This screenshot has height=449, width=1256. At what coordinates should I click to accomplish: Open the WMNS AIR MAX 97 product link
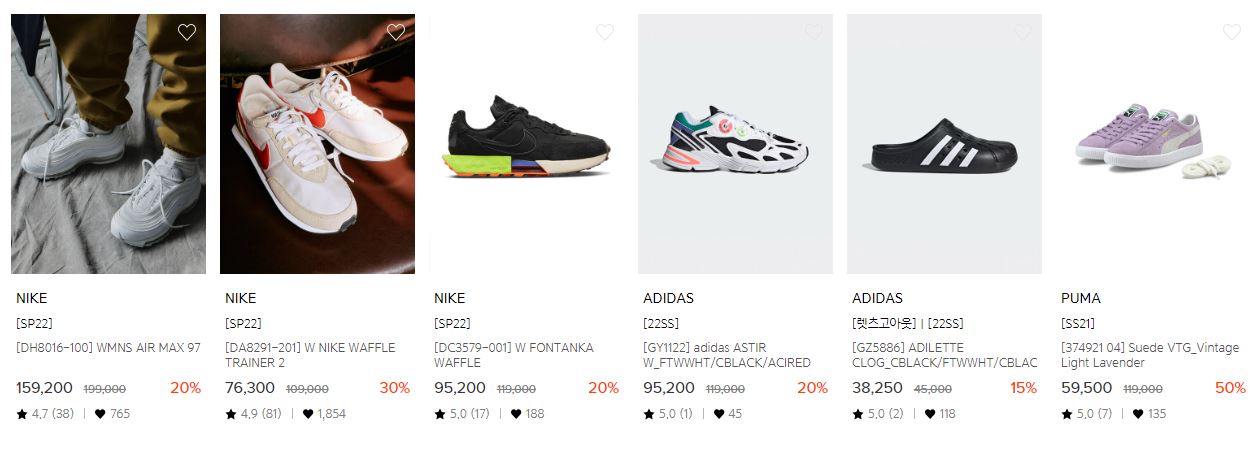108,348
